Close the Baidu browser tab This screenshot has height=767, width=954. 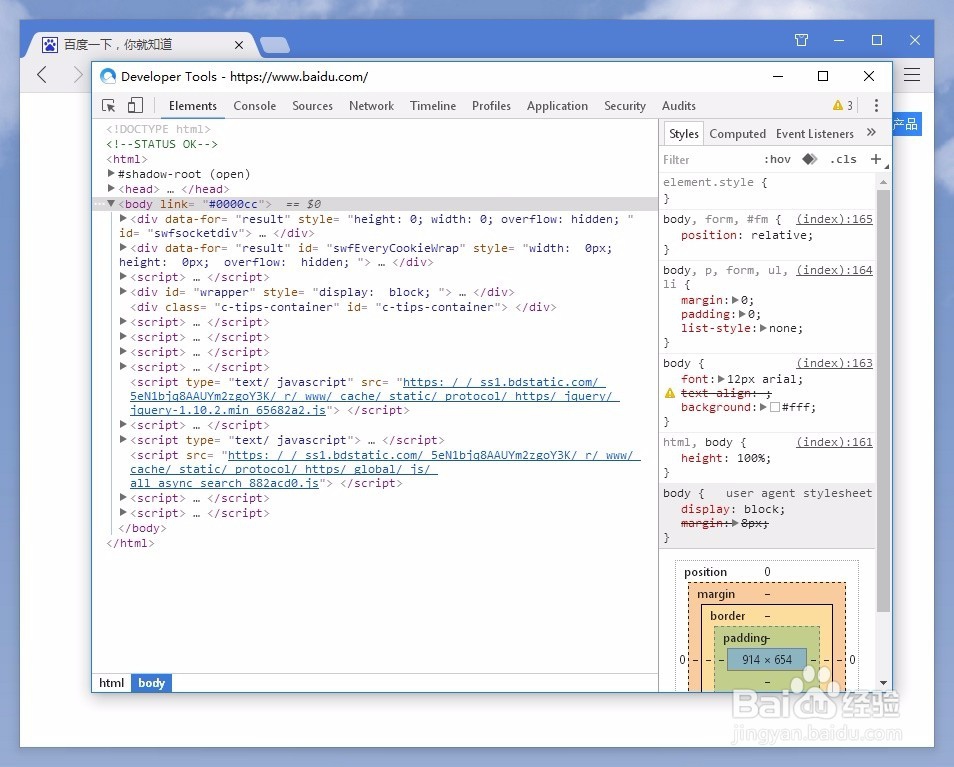click(238, 45)
